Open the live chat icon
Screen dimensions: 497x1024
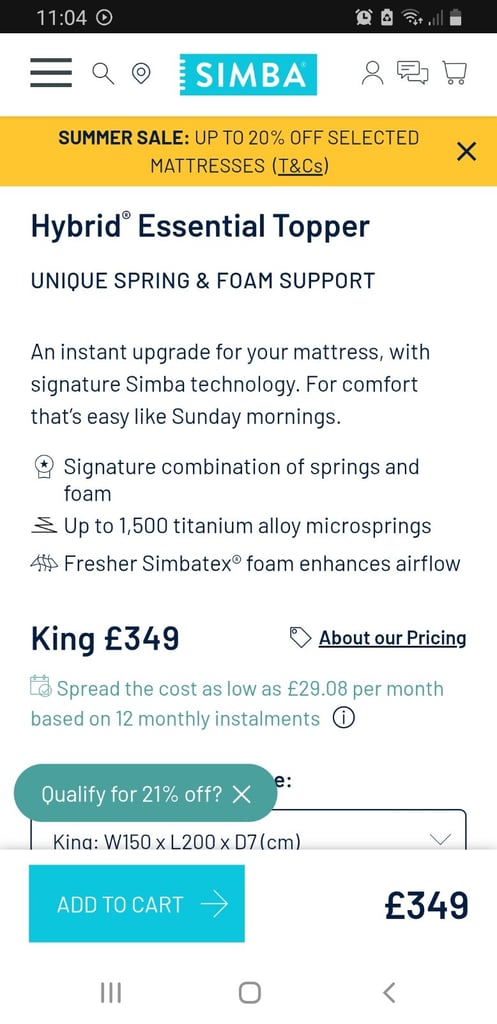tap(413, 72)
